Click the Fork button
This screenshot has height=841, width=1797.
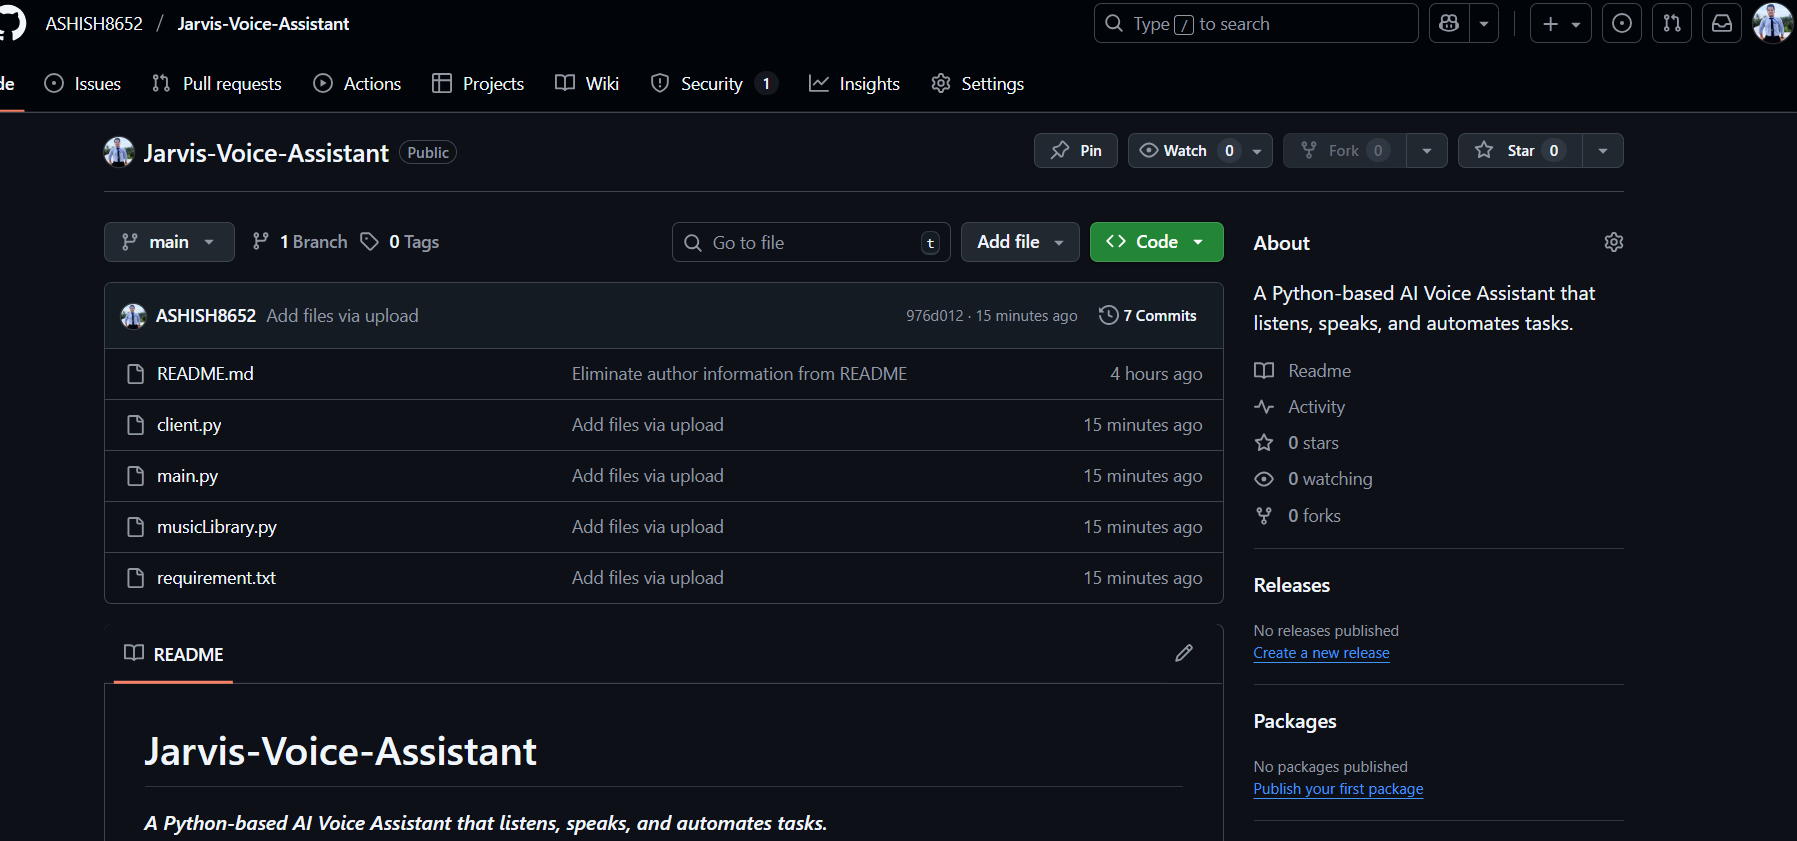point(1344,151)
